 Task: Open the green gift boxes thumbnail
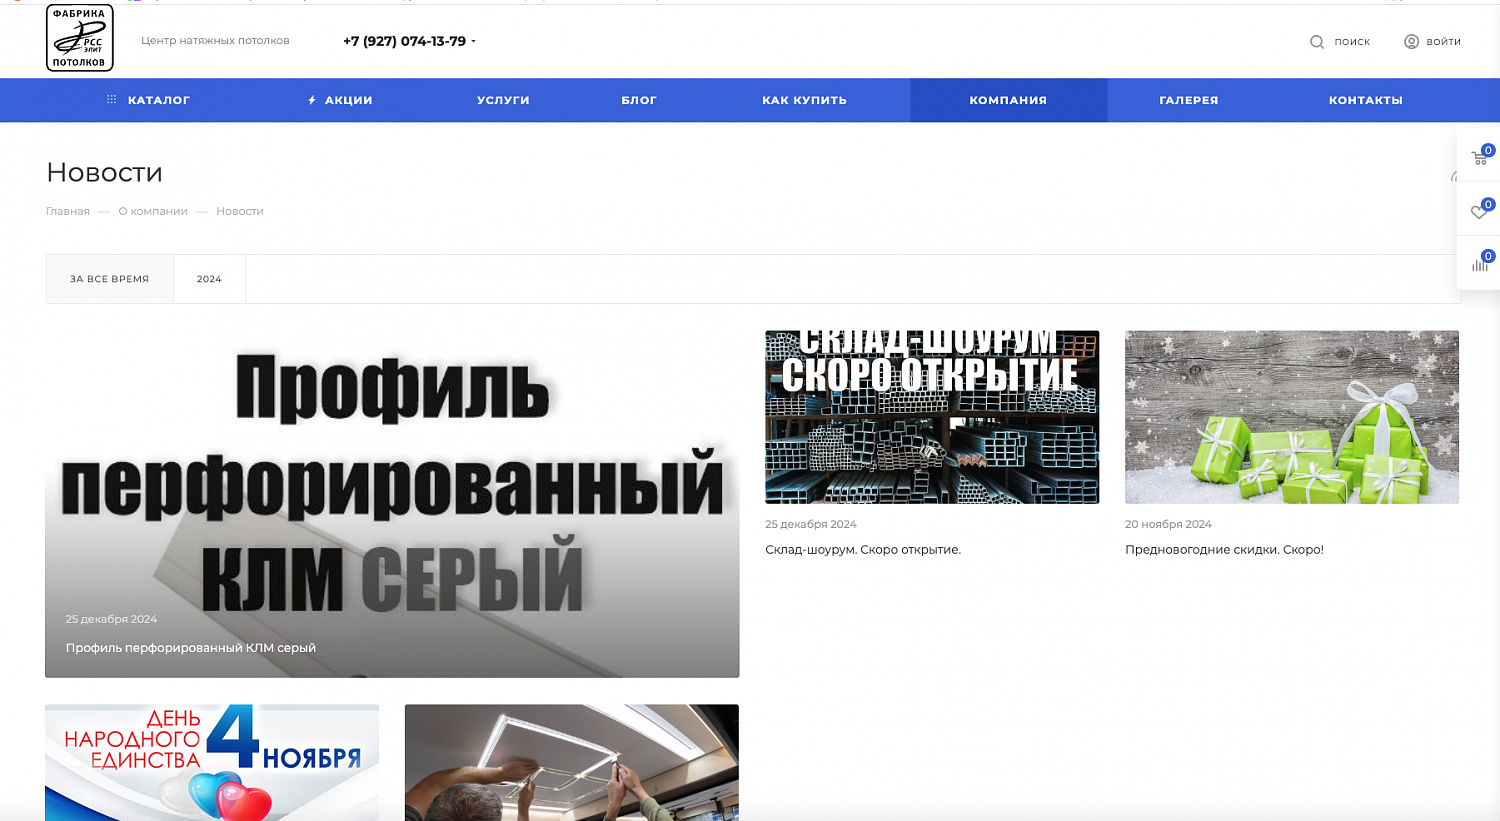tap(1292, 417)
